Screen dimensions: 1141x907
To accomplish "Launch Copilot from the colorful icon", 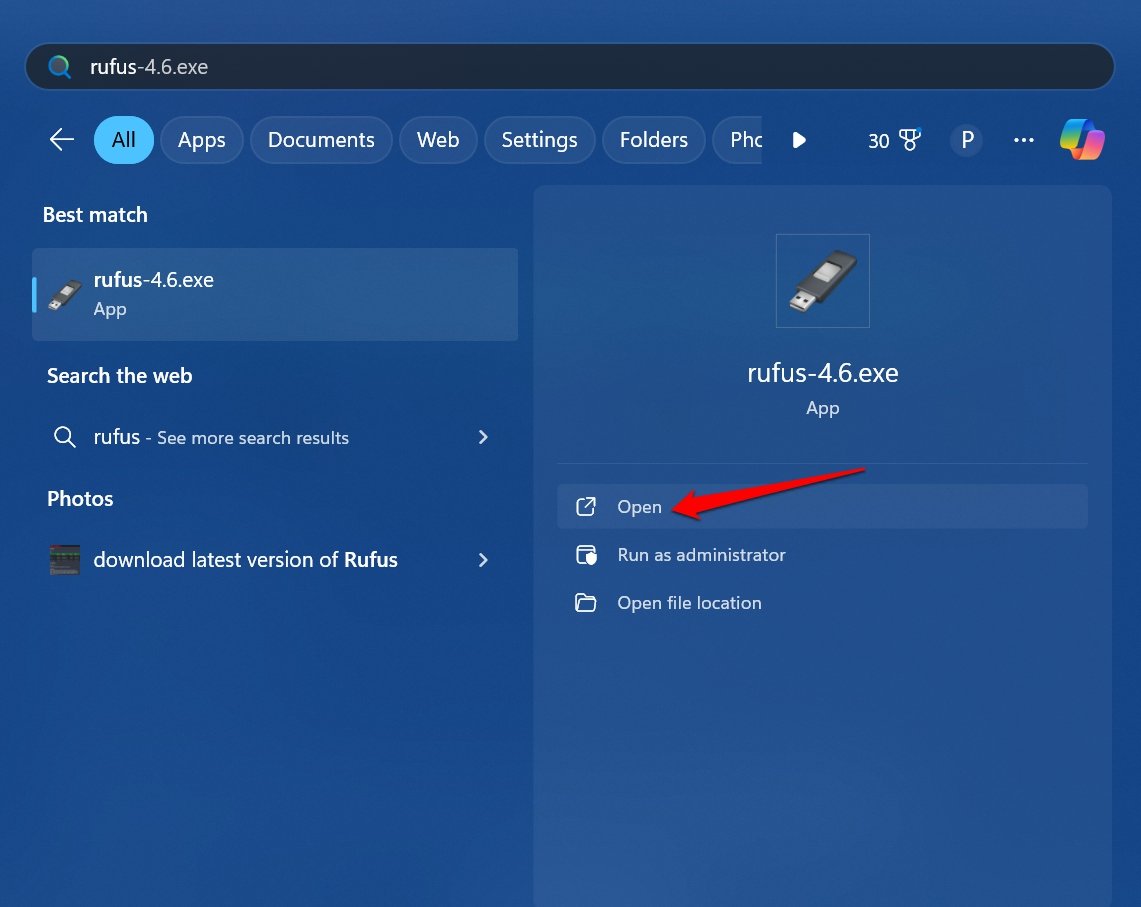I will pos(1082,139).
